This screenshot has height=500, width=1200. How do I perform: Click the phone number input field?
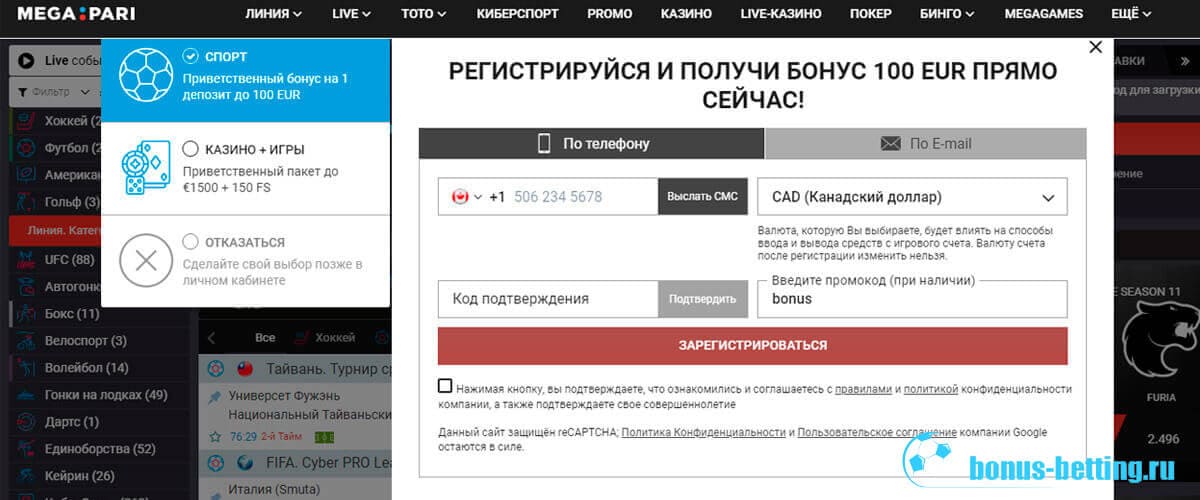(582, 197)
